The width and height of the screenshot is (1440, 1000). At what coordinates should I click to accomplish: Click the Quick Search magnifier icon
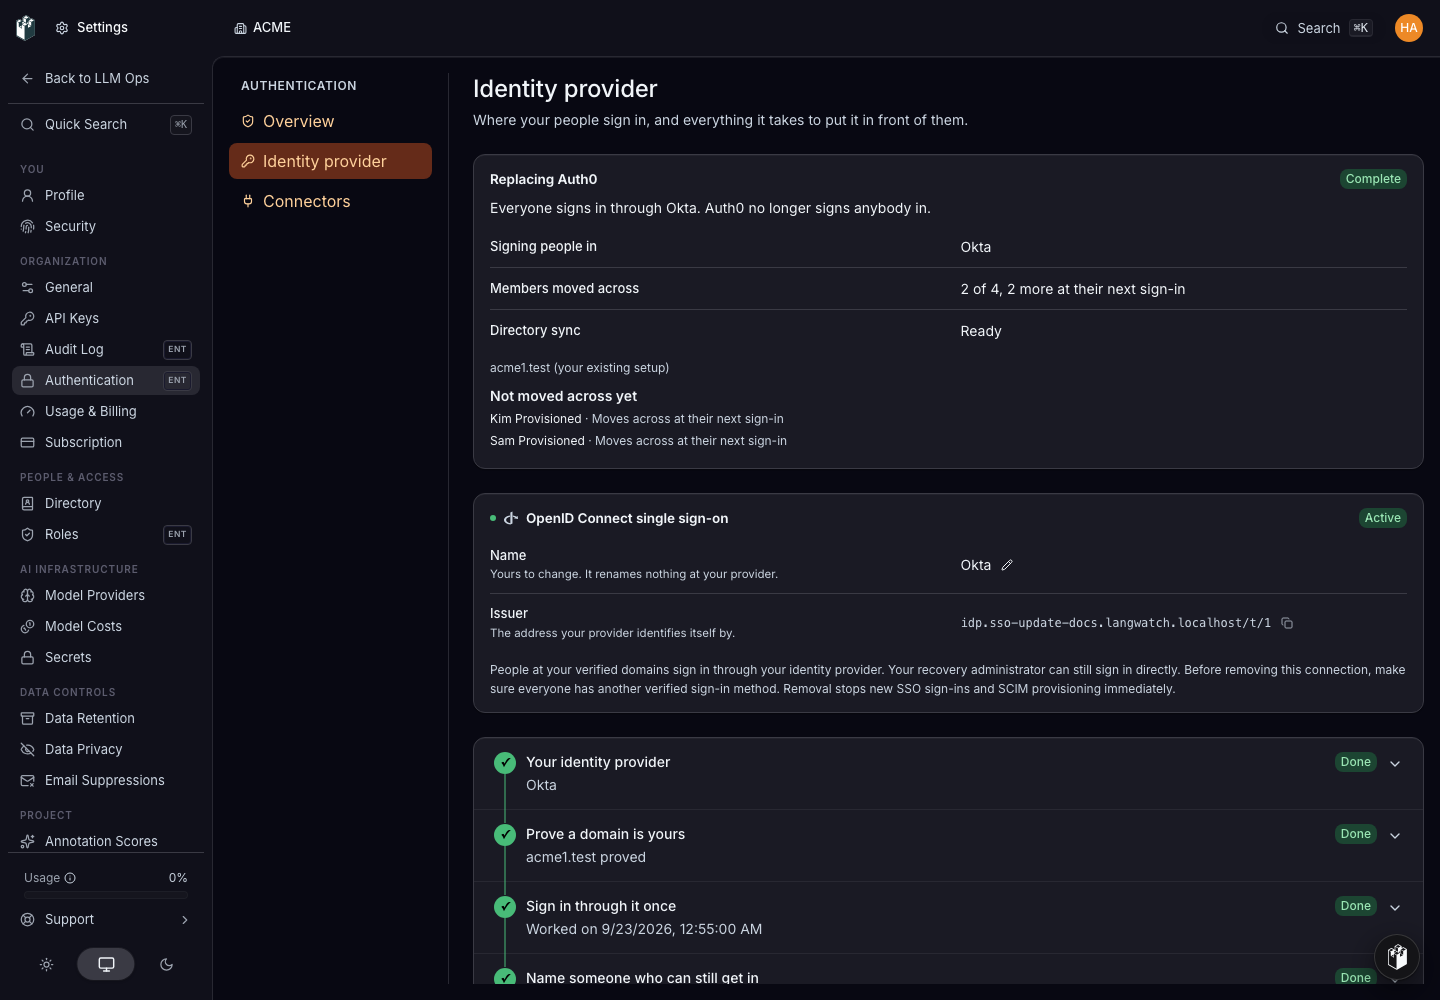28,124
